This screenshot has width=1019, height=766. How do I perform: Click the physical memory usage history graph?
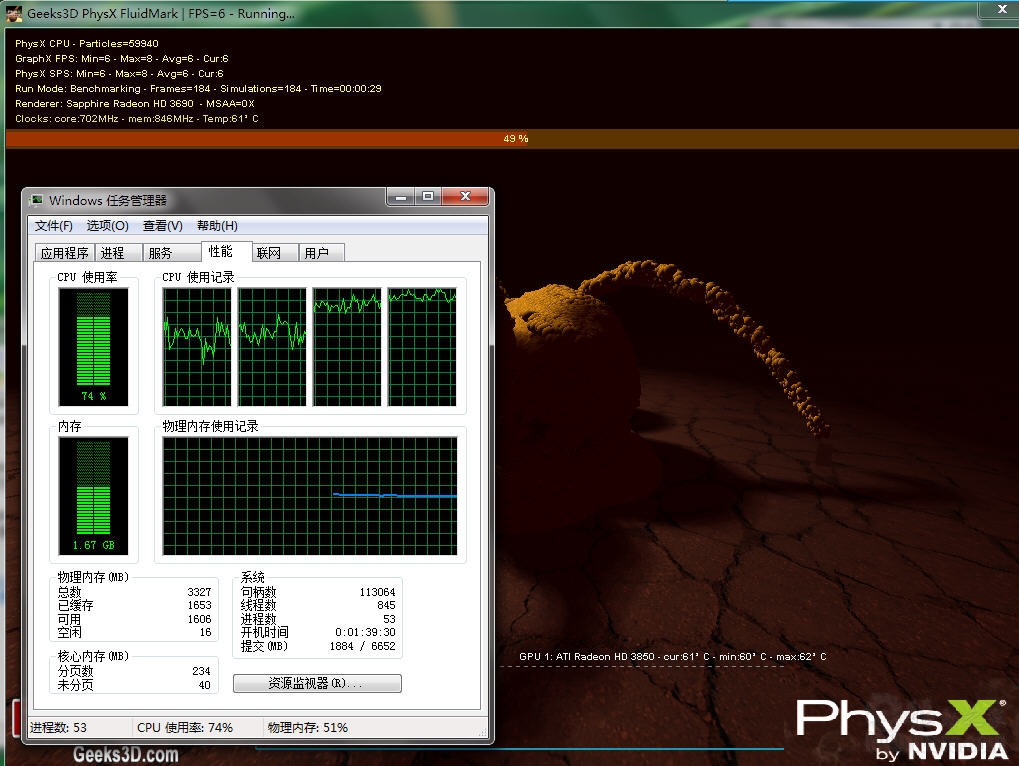(x=310, y=496)
